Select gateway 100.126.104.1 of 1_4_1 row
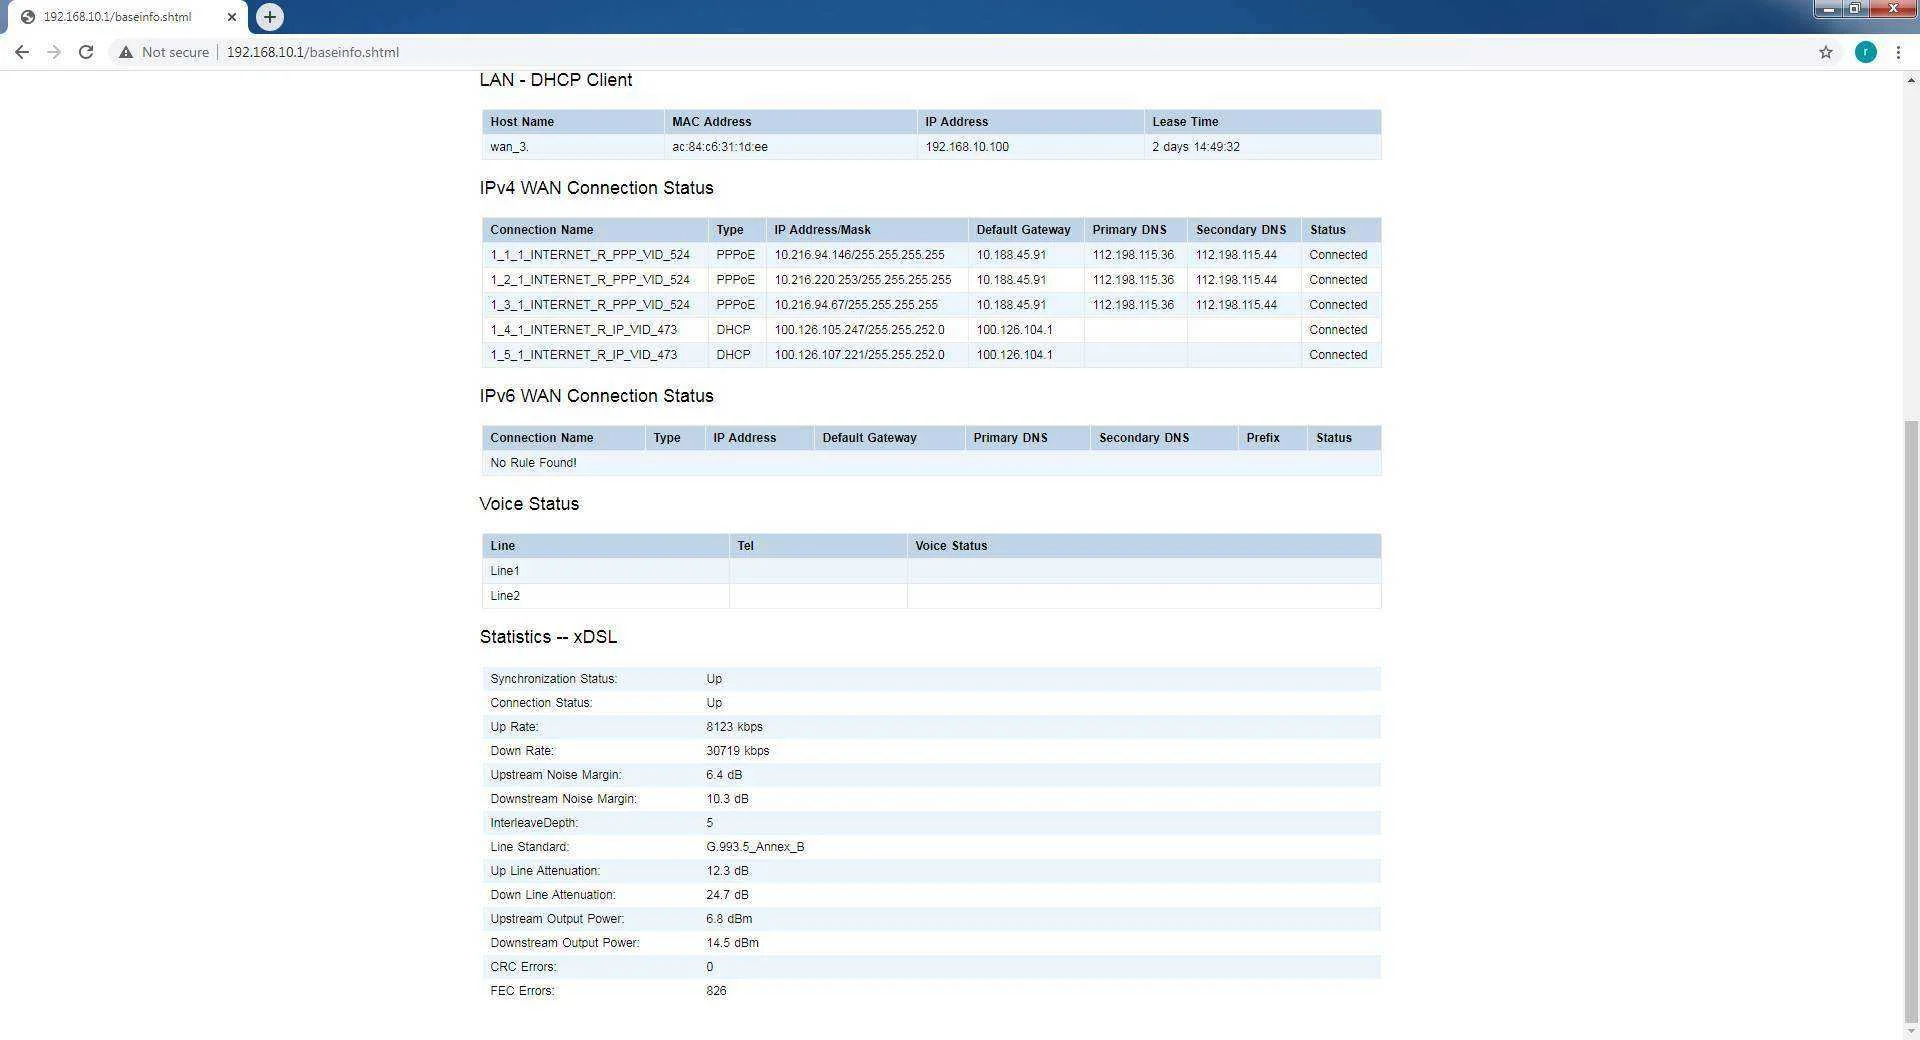1920x1040 pixels. 1014,330
